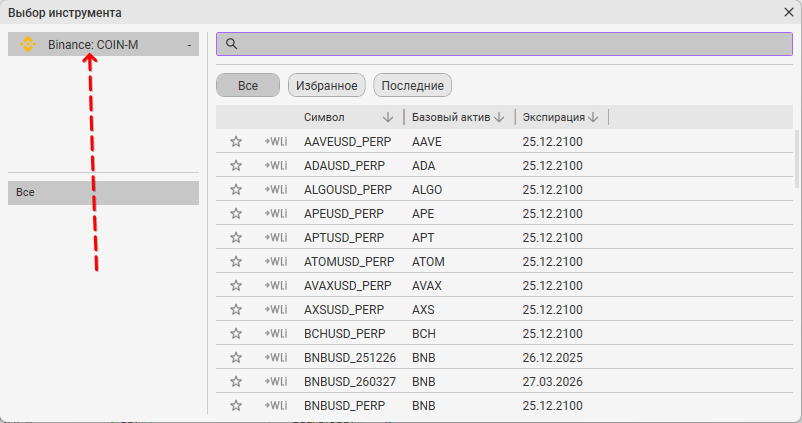Collapse Binance COIN-M with minus sign
The height and width of the screenshot is (423, 802).
(x=189, y=46)
